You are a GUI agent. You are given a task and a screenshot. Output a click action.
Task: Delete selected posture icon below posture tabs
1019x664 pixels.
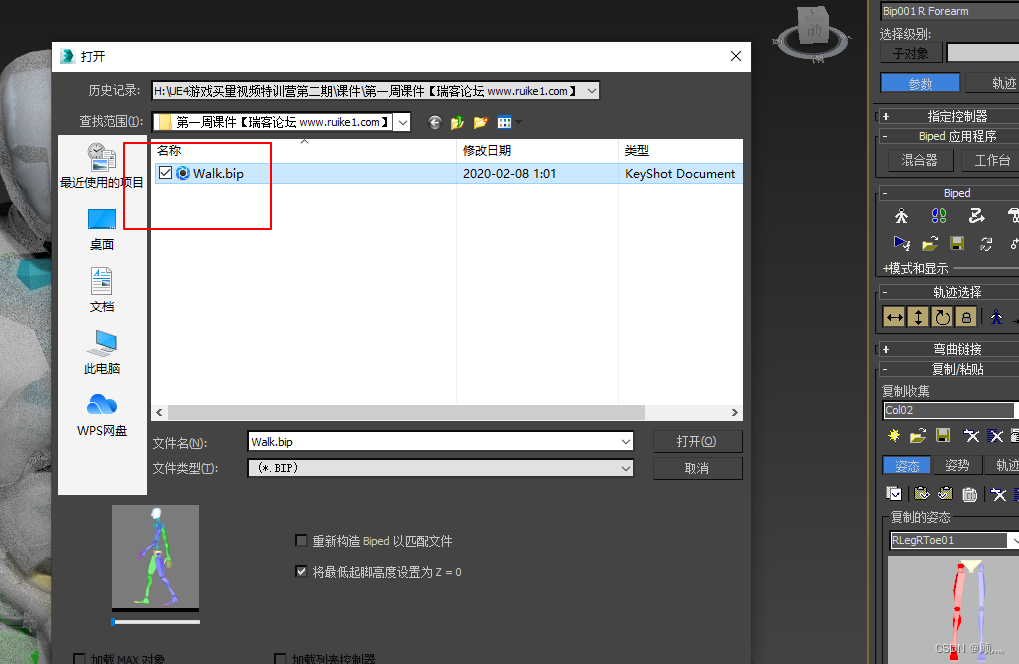tap(998, 494)
